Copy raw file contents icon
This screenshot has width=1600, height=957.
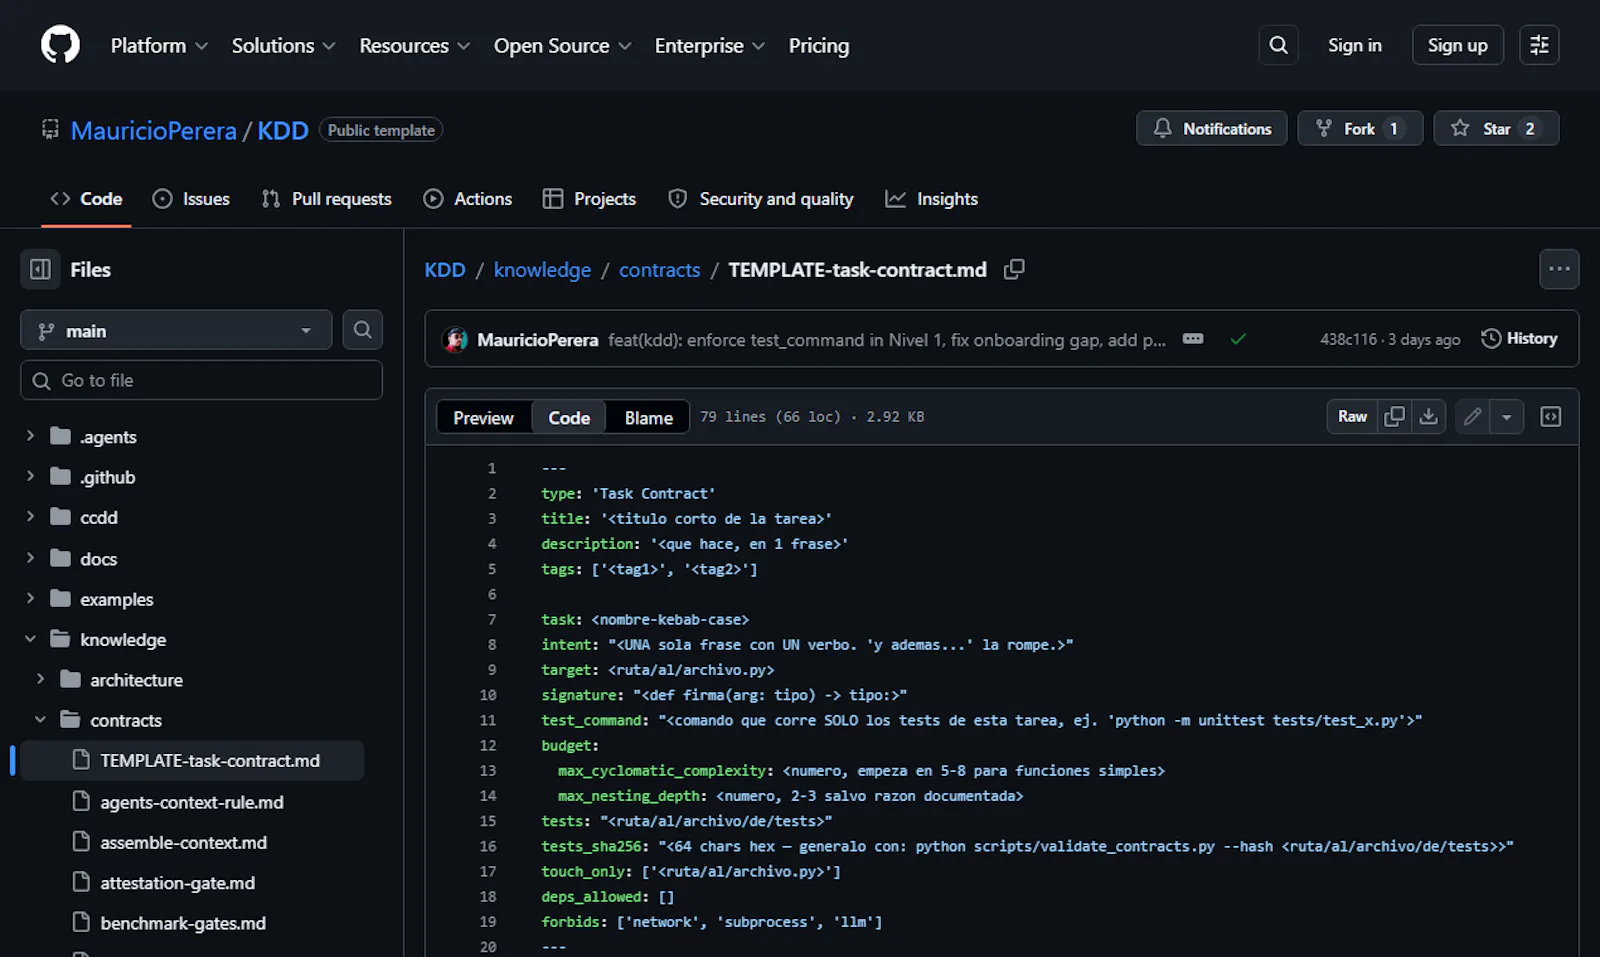1394,416
